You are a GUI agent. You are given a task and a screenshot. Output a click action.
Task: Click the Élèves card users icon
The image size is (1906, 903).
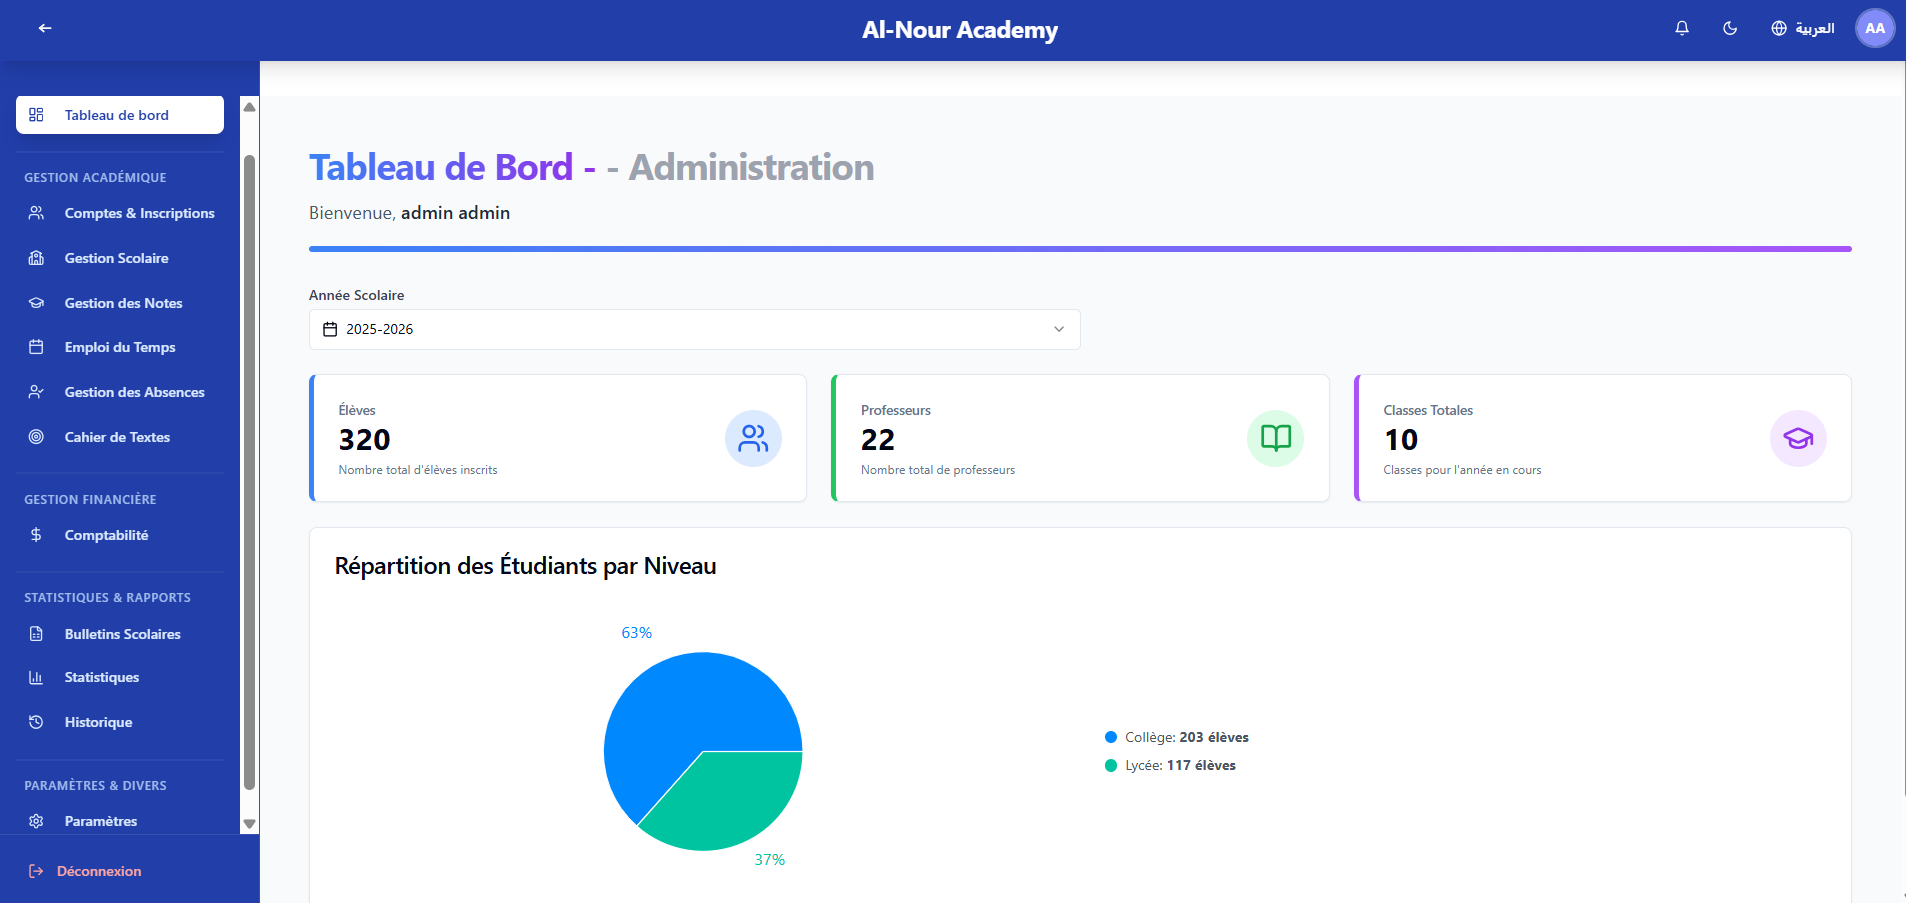click(753, 438)
